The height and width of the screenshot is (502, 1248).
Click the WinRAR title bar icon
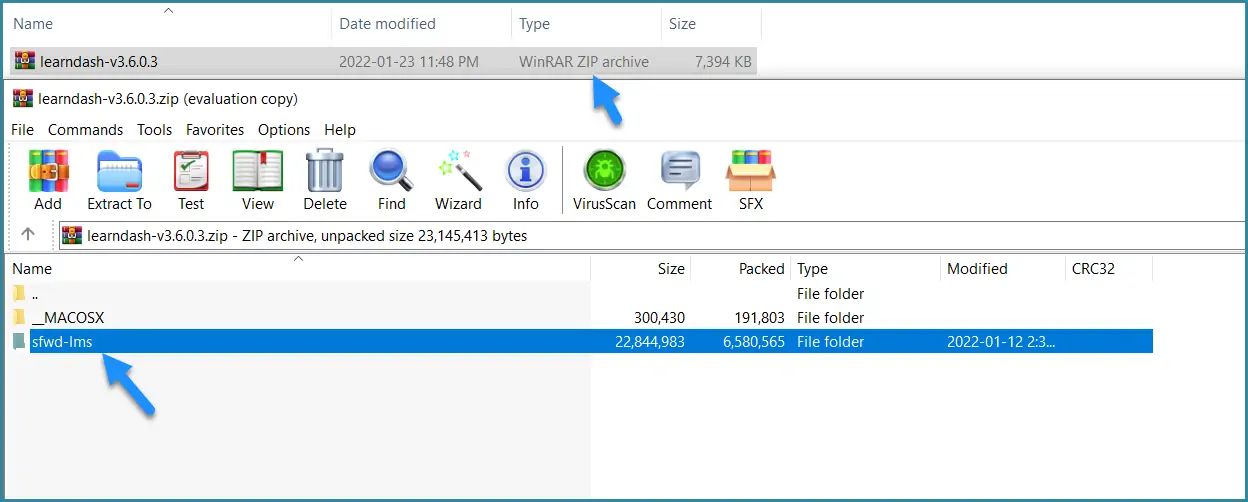point(22,98)
